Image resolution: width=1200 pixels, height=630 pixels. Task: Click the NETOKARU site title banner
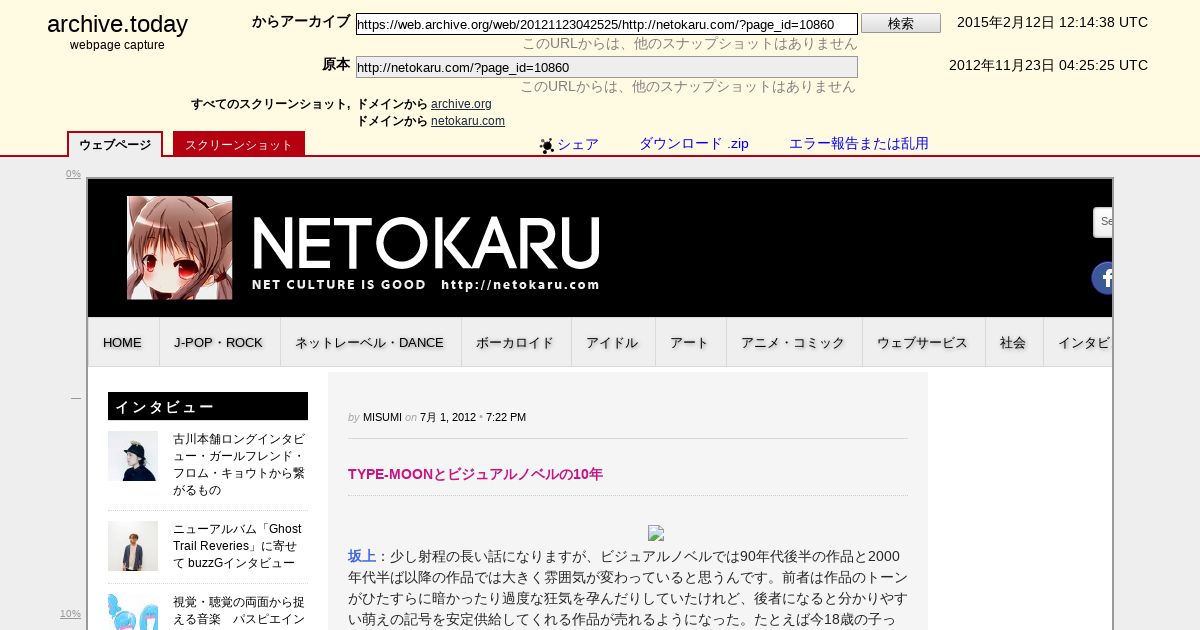pyautogui.click(x=426, y=254)
